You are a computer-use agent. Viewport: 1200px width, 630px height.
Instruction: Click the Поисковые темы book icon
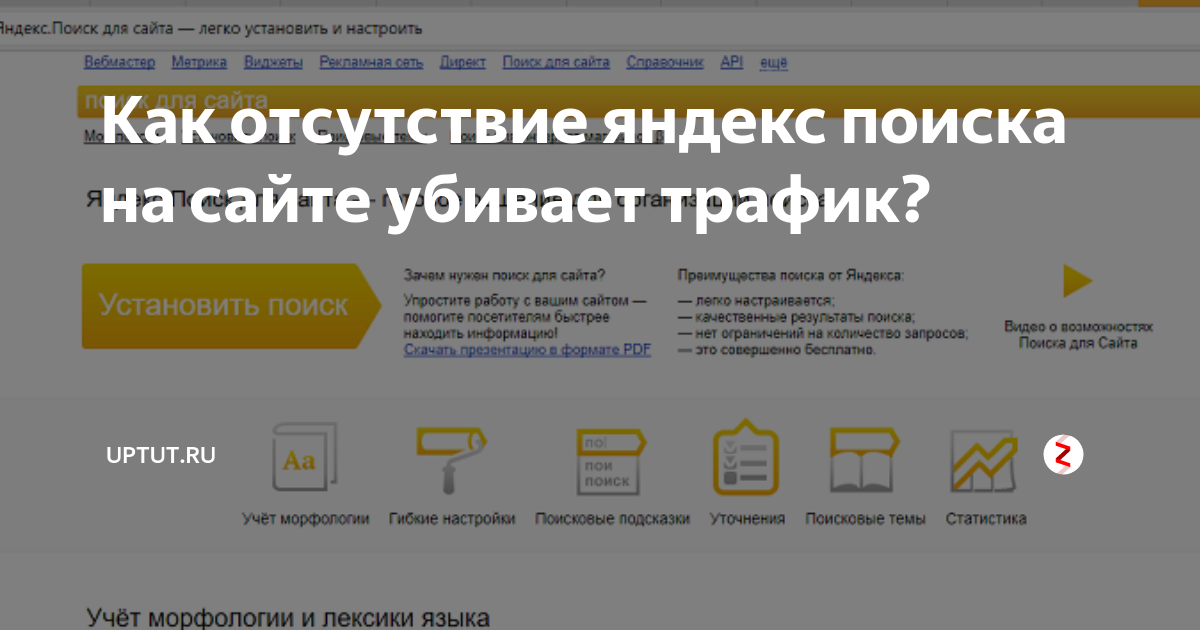click(x=865, y=460)
